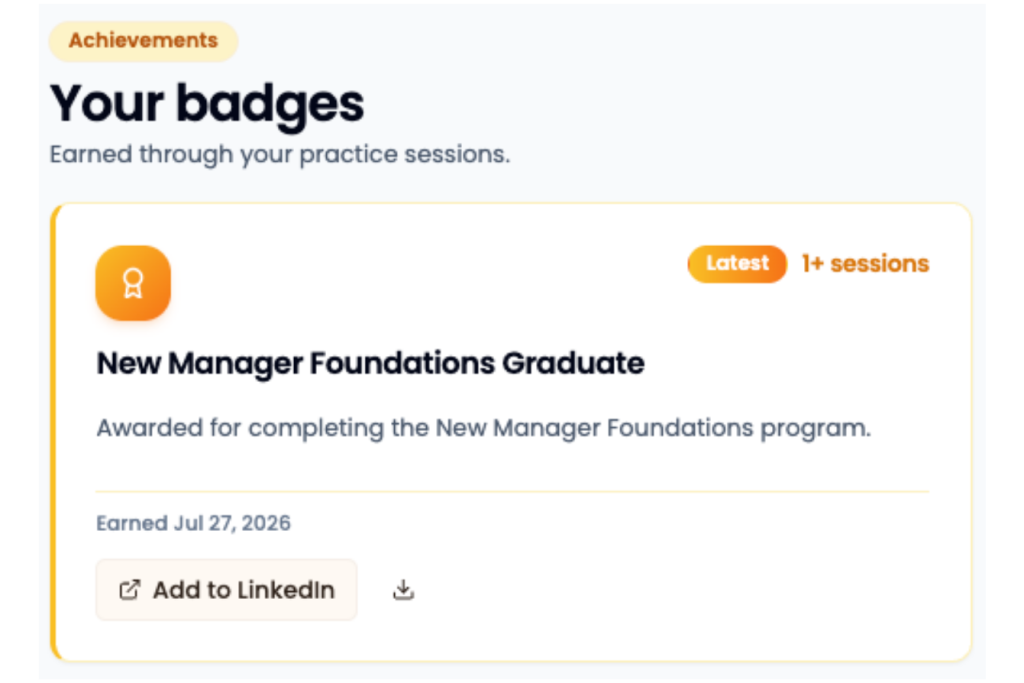Click the Achievements tag
Viewport: 1024px width, 683px height.
click(144, 40)
